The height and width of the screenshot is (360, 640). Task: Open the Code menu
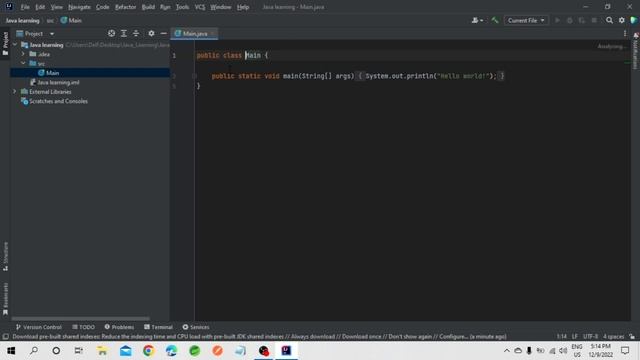[x=102, y=7]
